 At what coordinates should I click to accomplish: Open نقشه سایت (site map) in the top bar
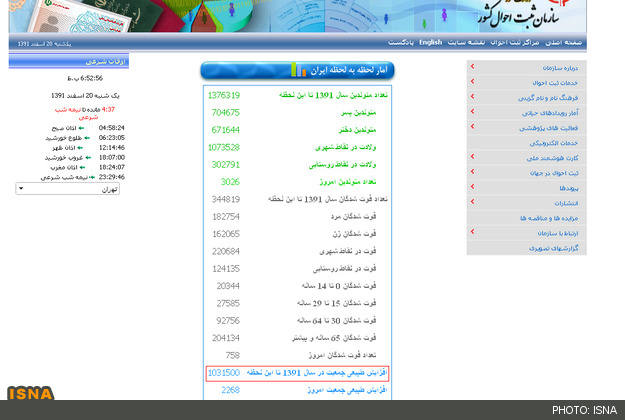point(466,42)
